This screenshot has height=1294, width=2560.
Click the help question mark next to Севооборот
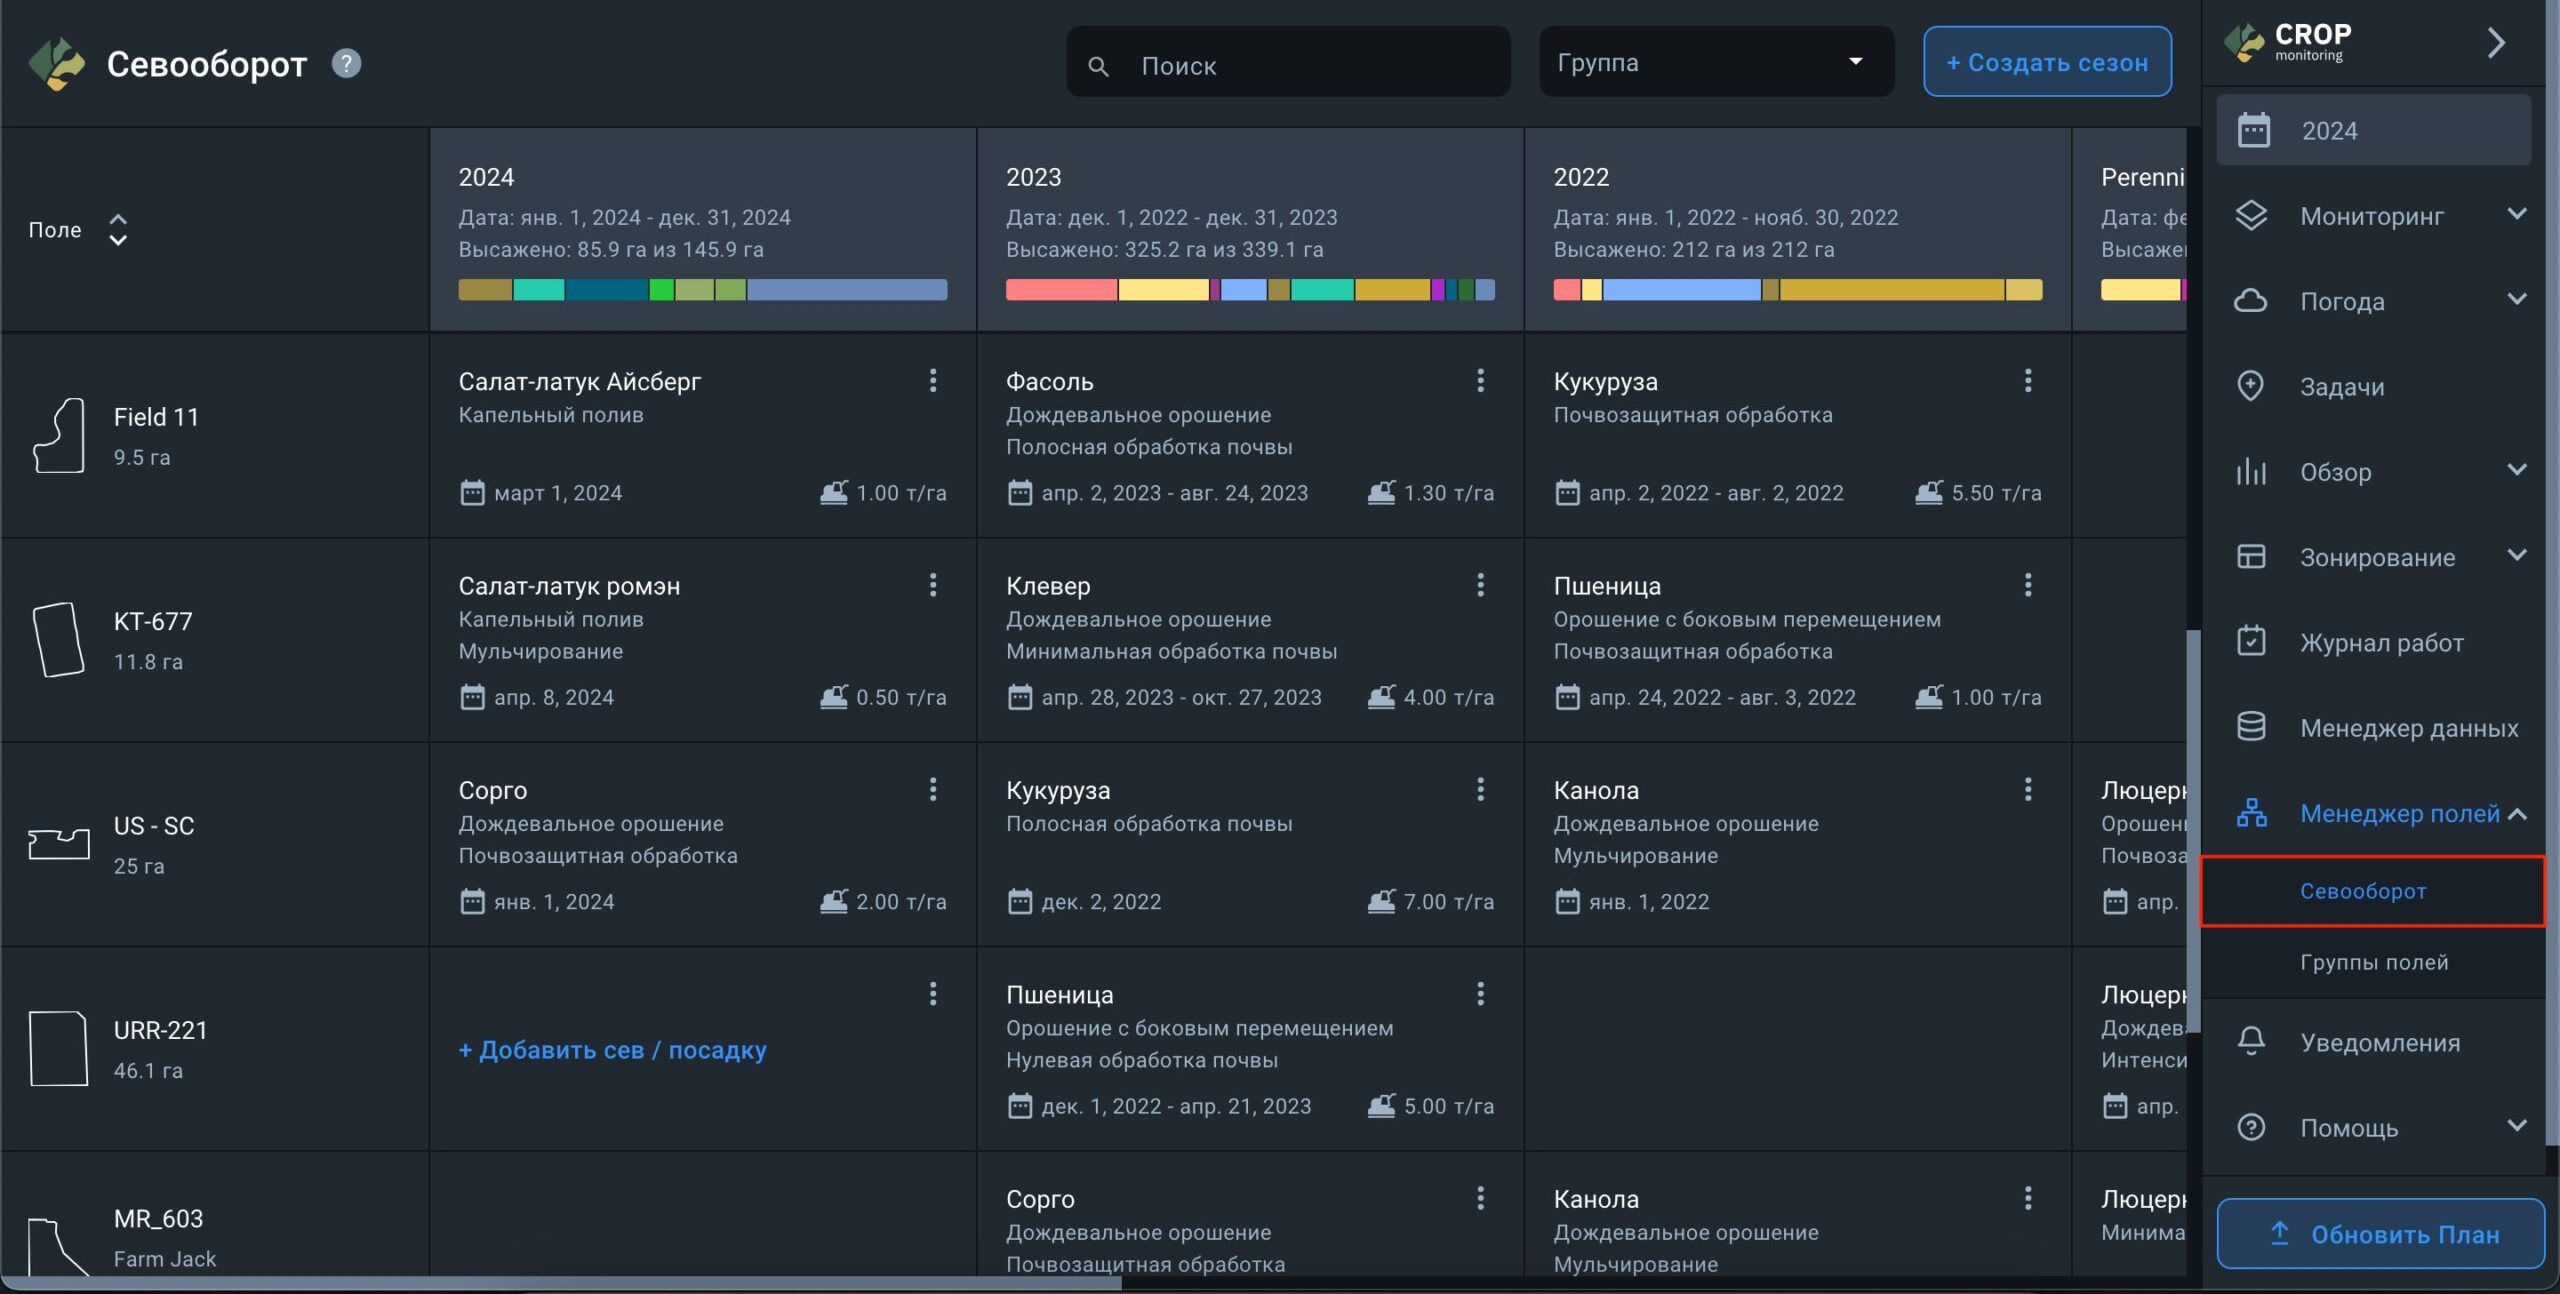point(346,63)
